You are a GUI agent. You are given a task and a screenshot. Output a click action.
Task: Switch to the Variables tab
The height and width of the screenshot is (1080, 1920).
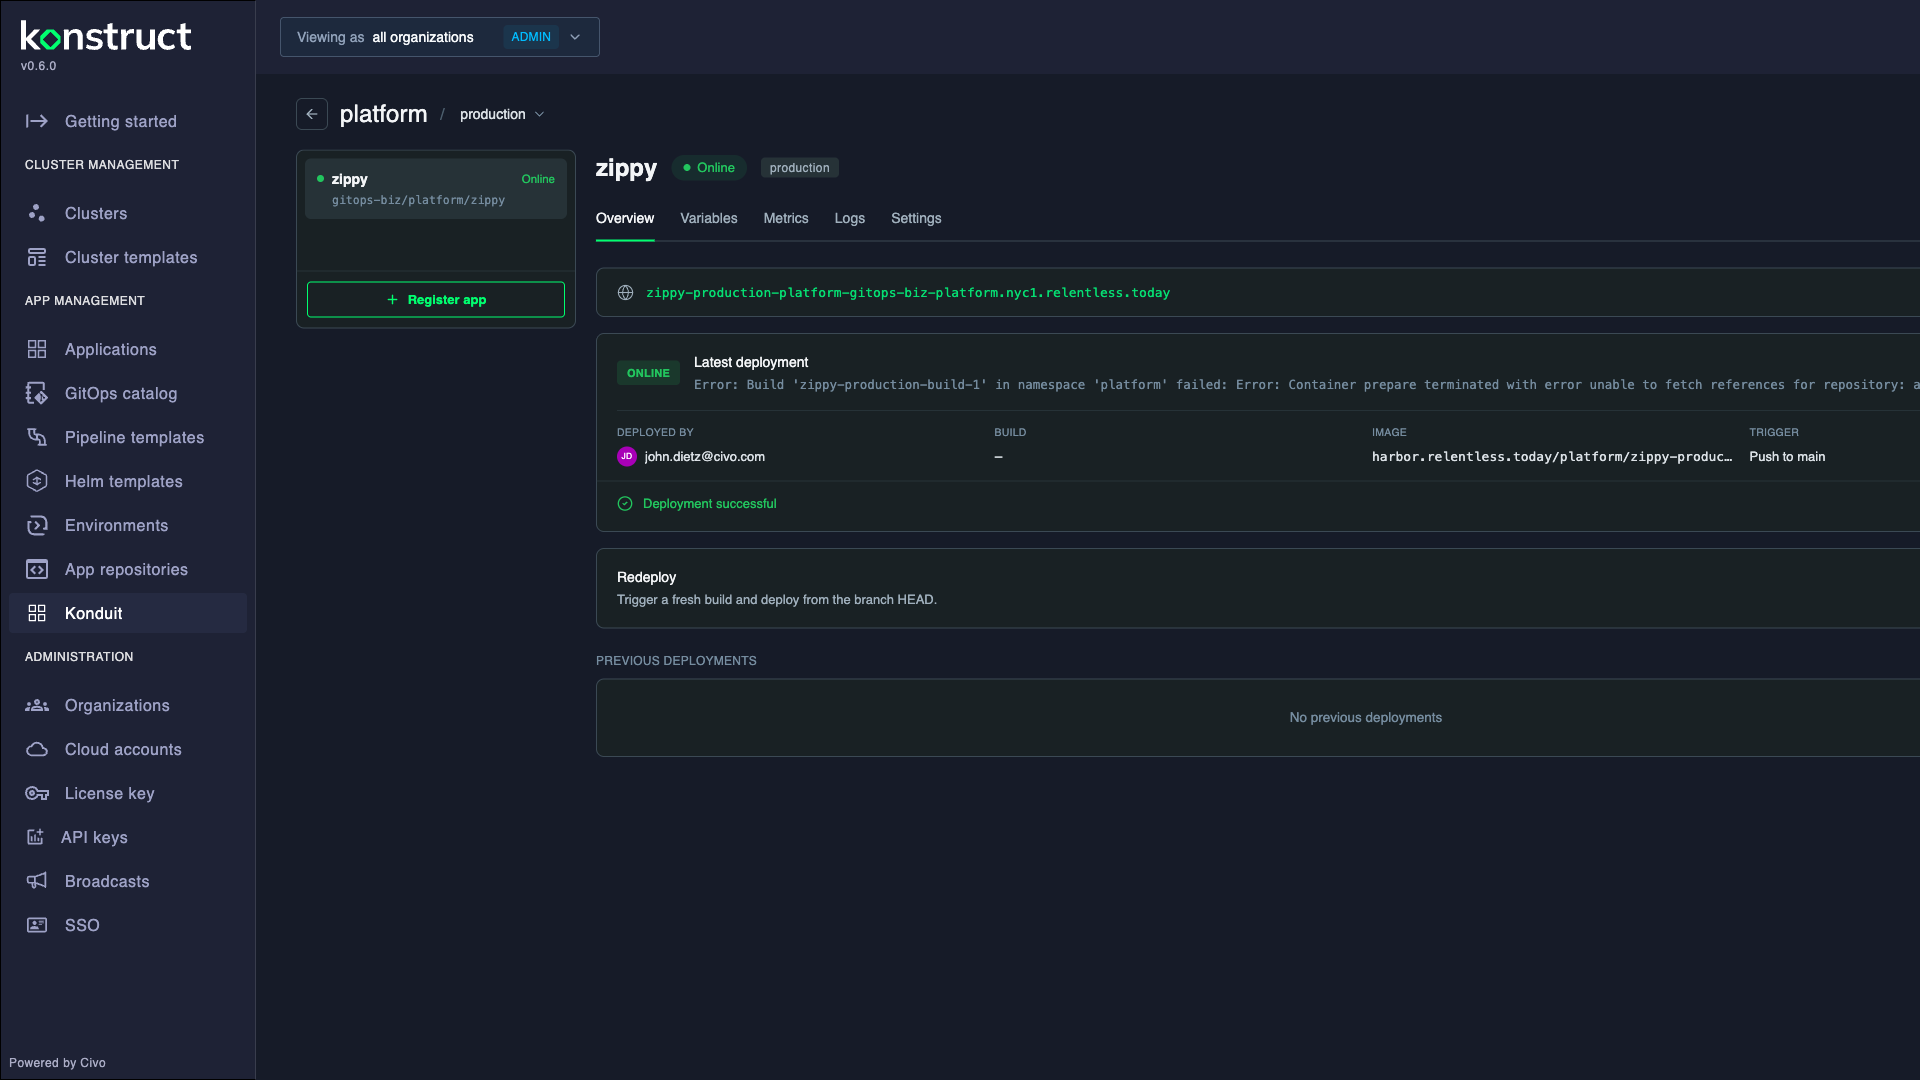pos(709,219)
